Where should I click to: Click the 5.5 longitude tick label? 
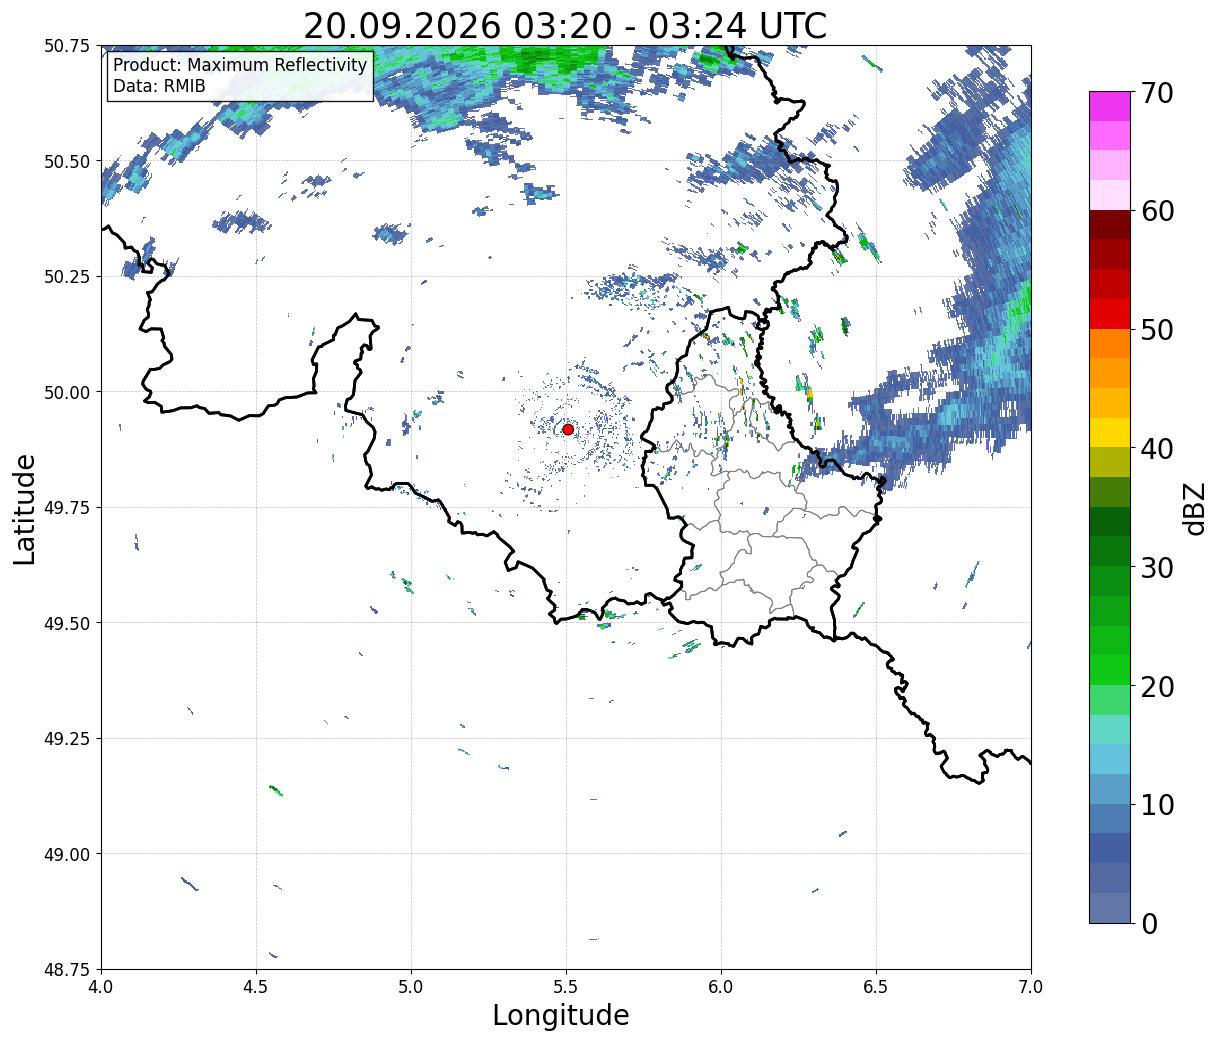click(x=566, y=986)
